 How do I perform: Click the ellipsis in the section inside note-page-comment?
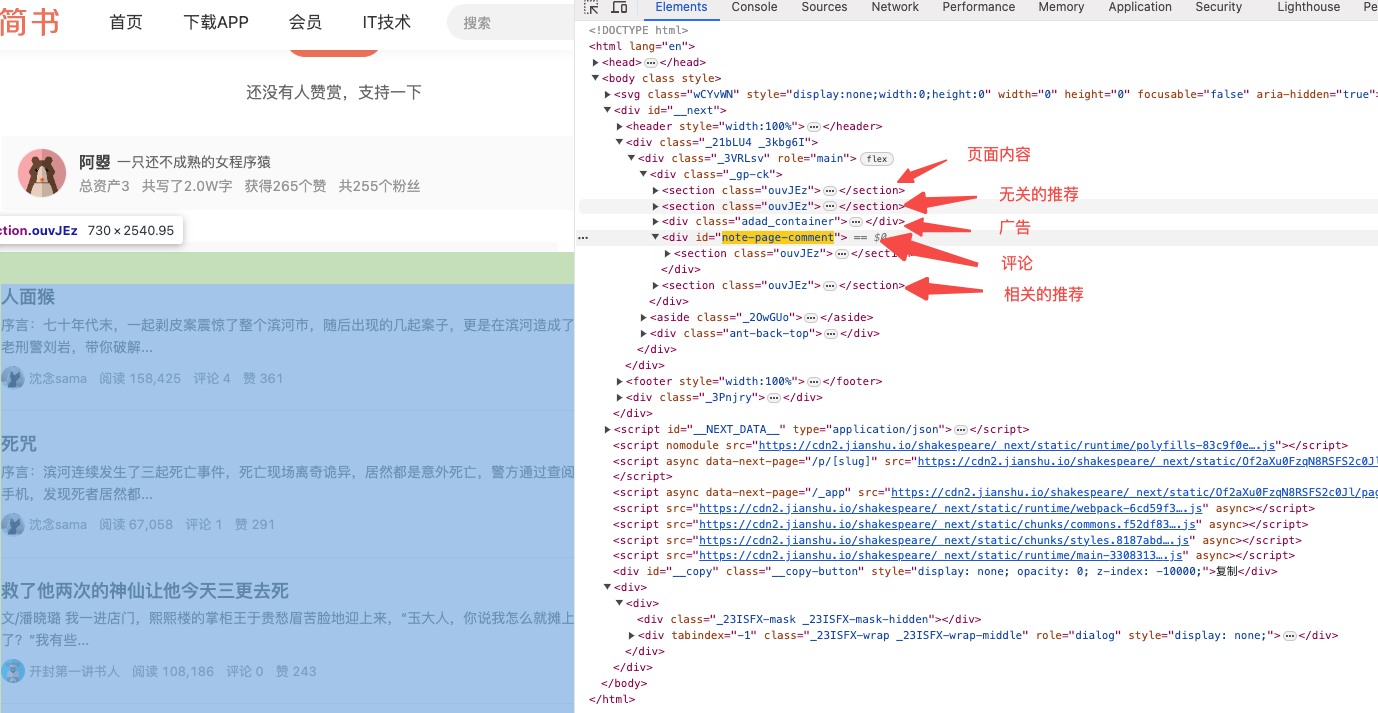(841, 253)
